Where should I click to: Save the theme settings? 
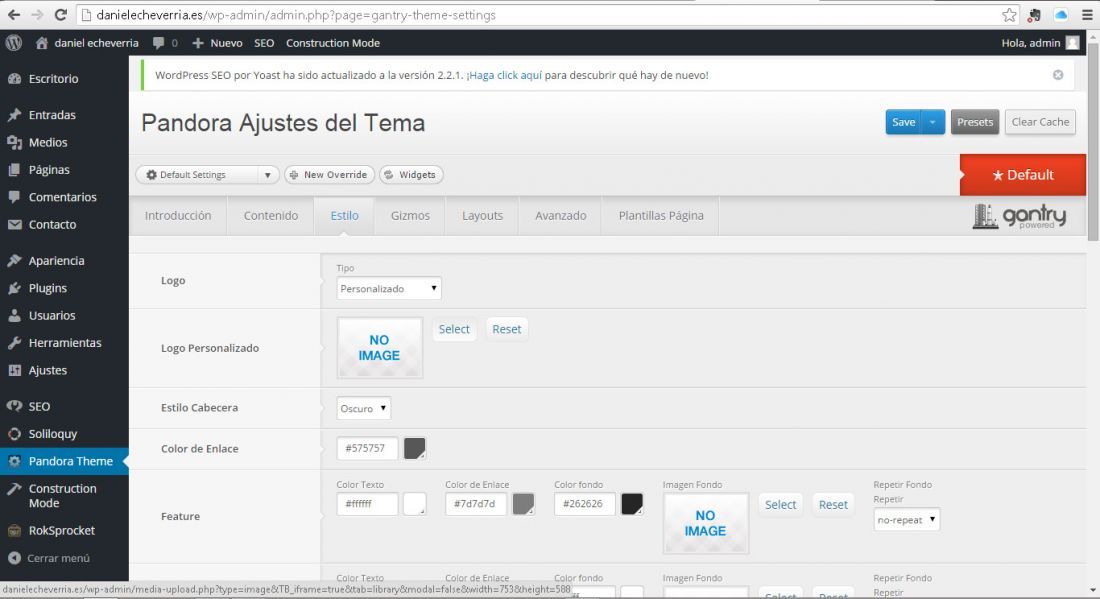(903, 122)
